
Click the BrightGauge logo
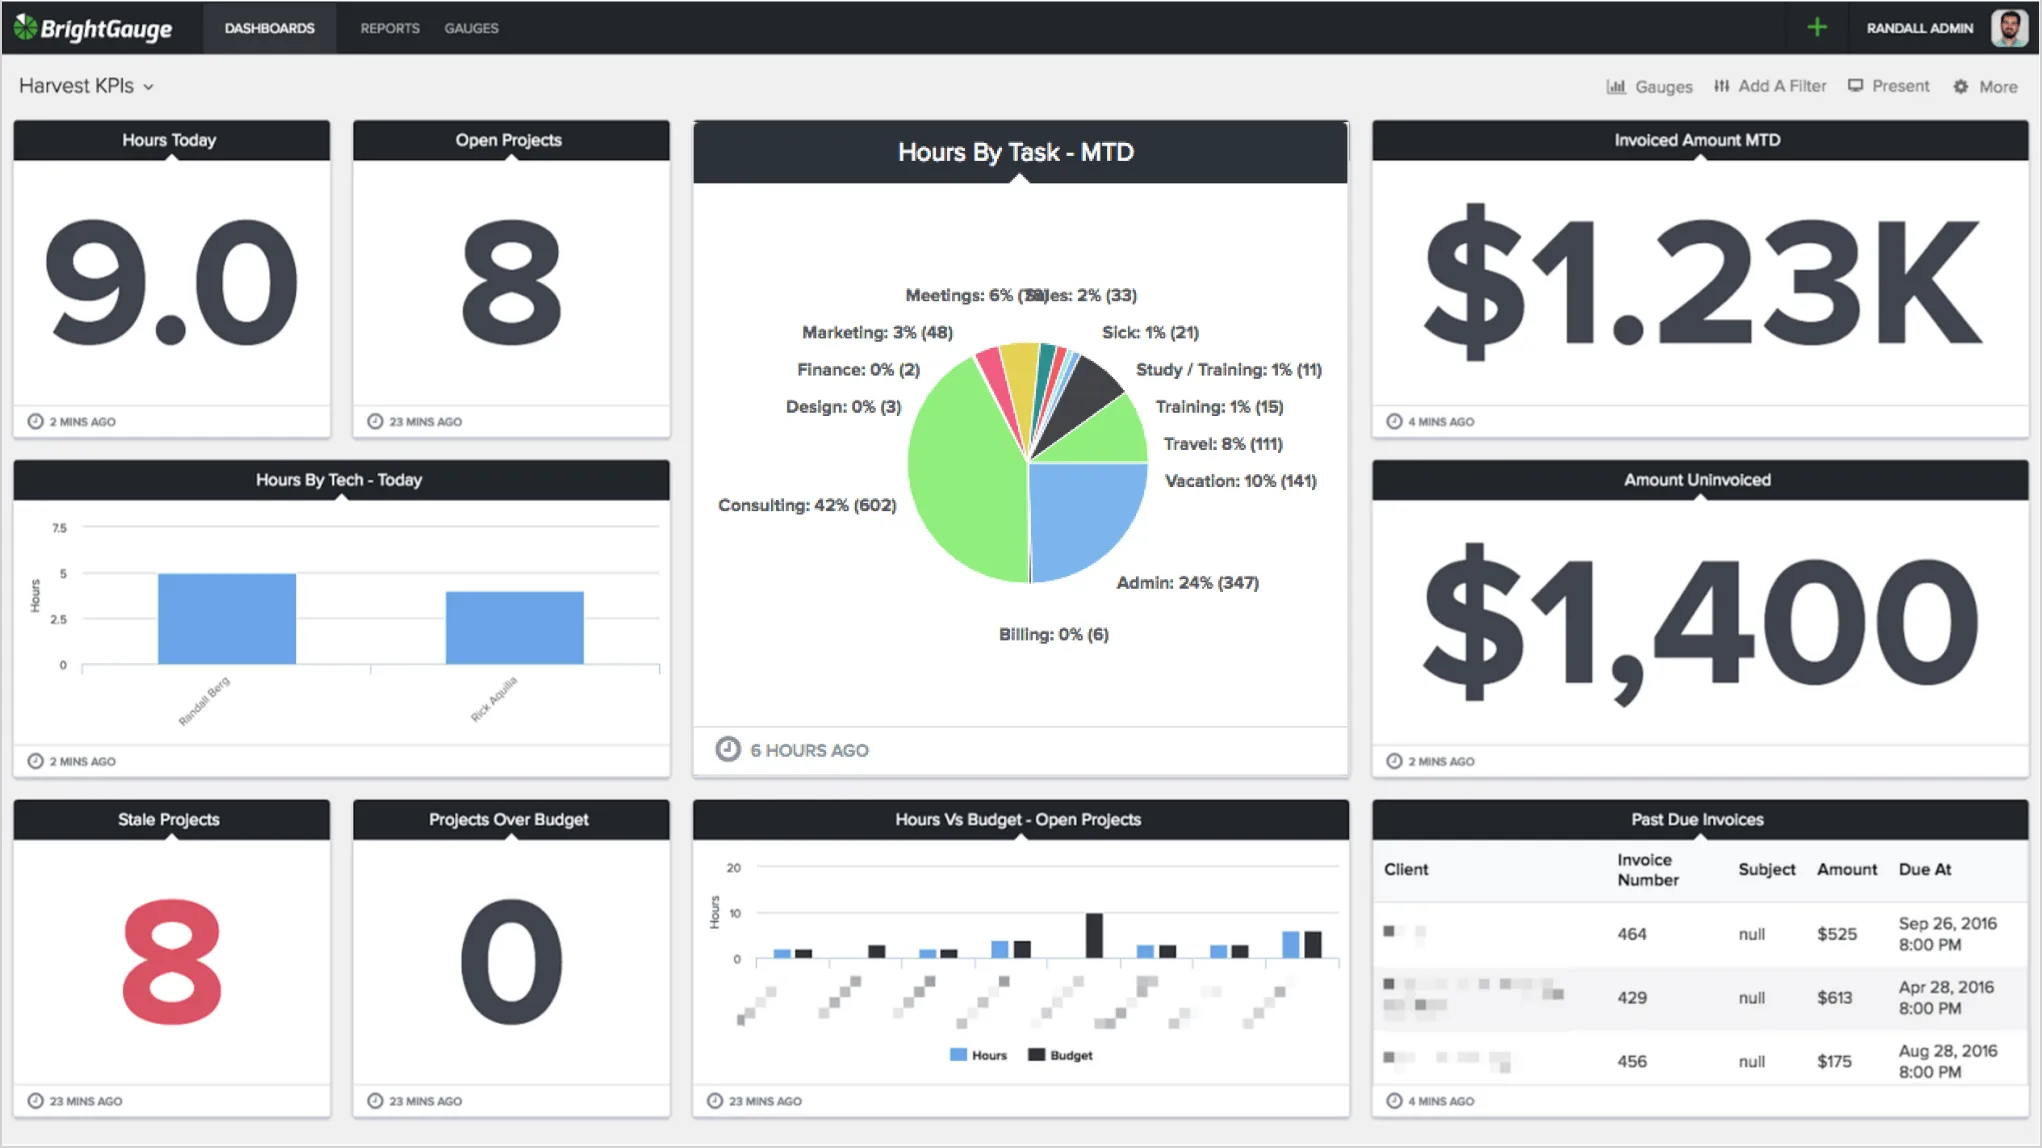click(x=93, y=28)
